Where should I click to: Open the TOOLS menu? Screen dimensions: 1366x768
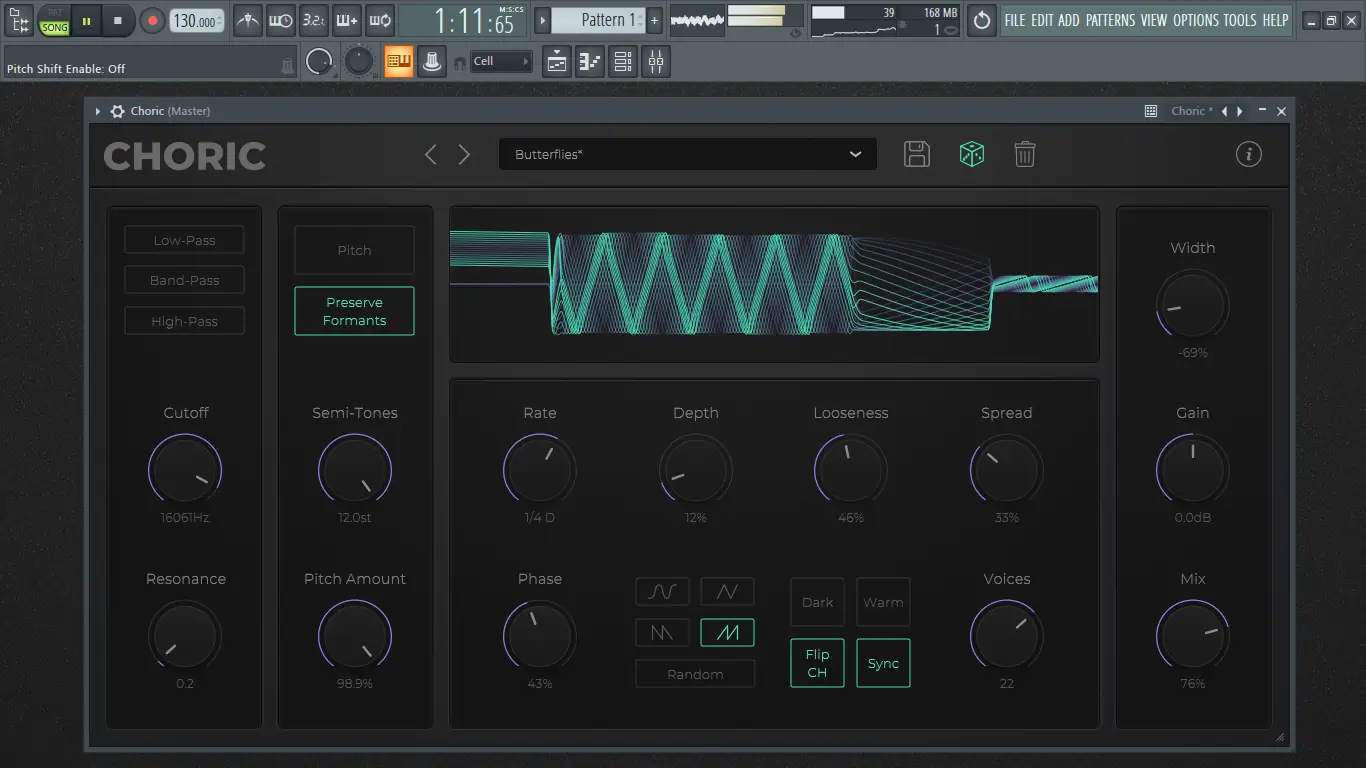pyautogui.click(x=1240, y=20)
